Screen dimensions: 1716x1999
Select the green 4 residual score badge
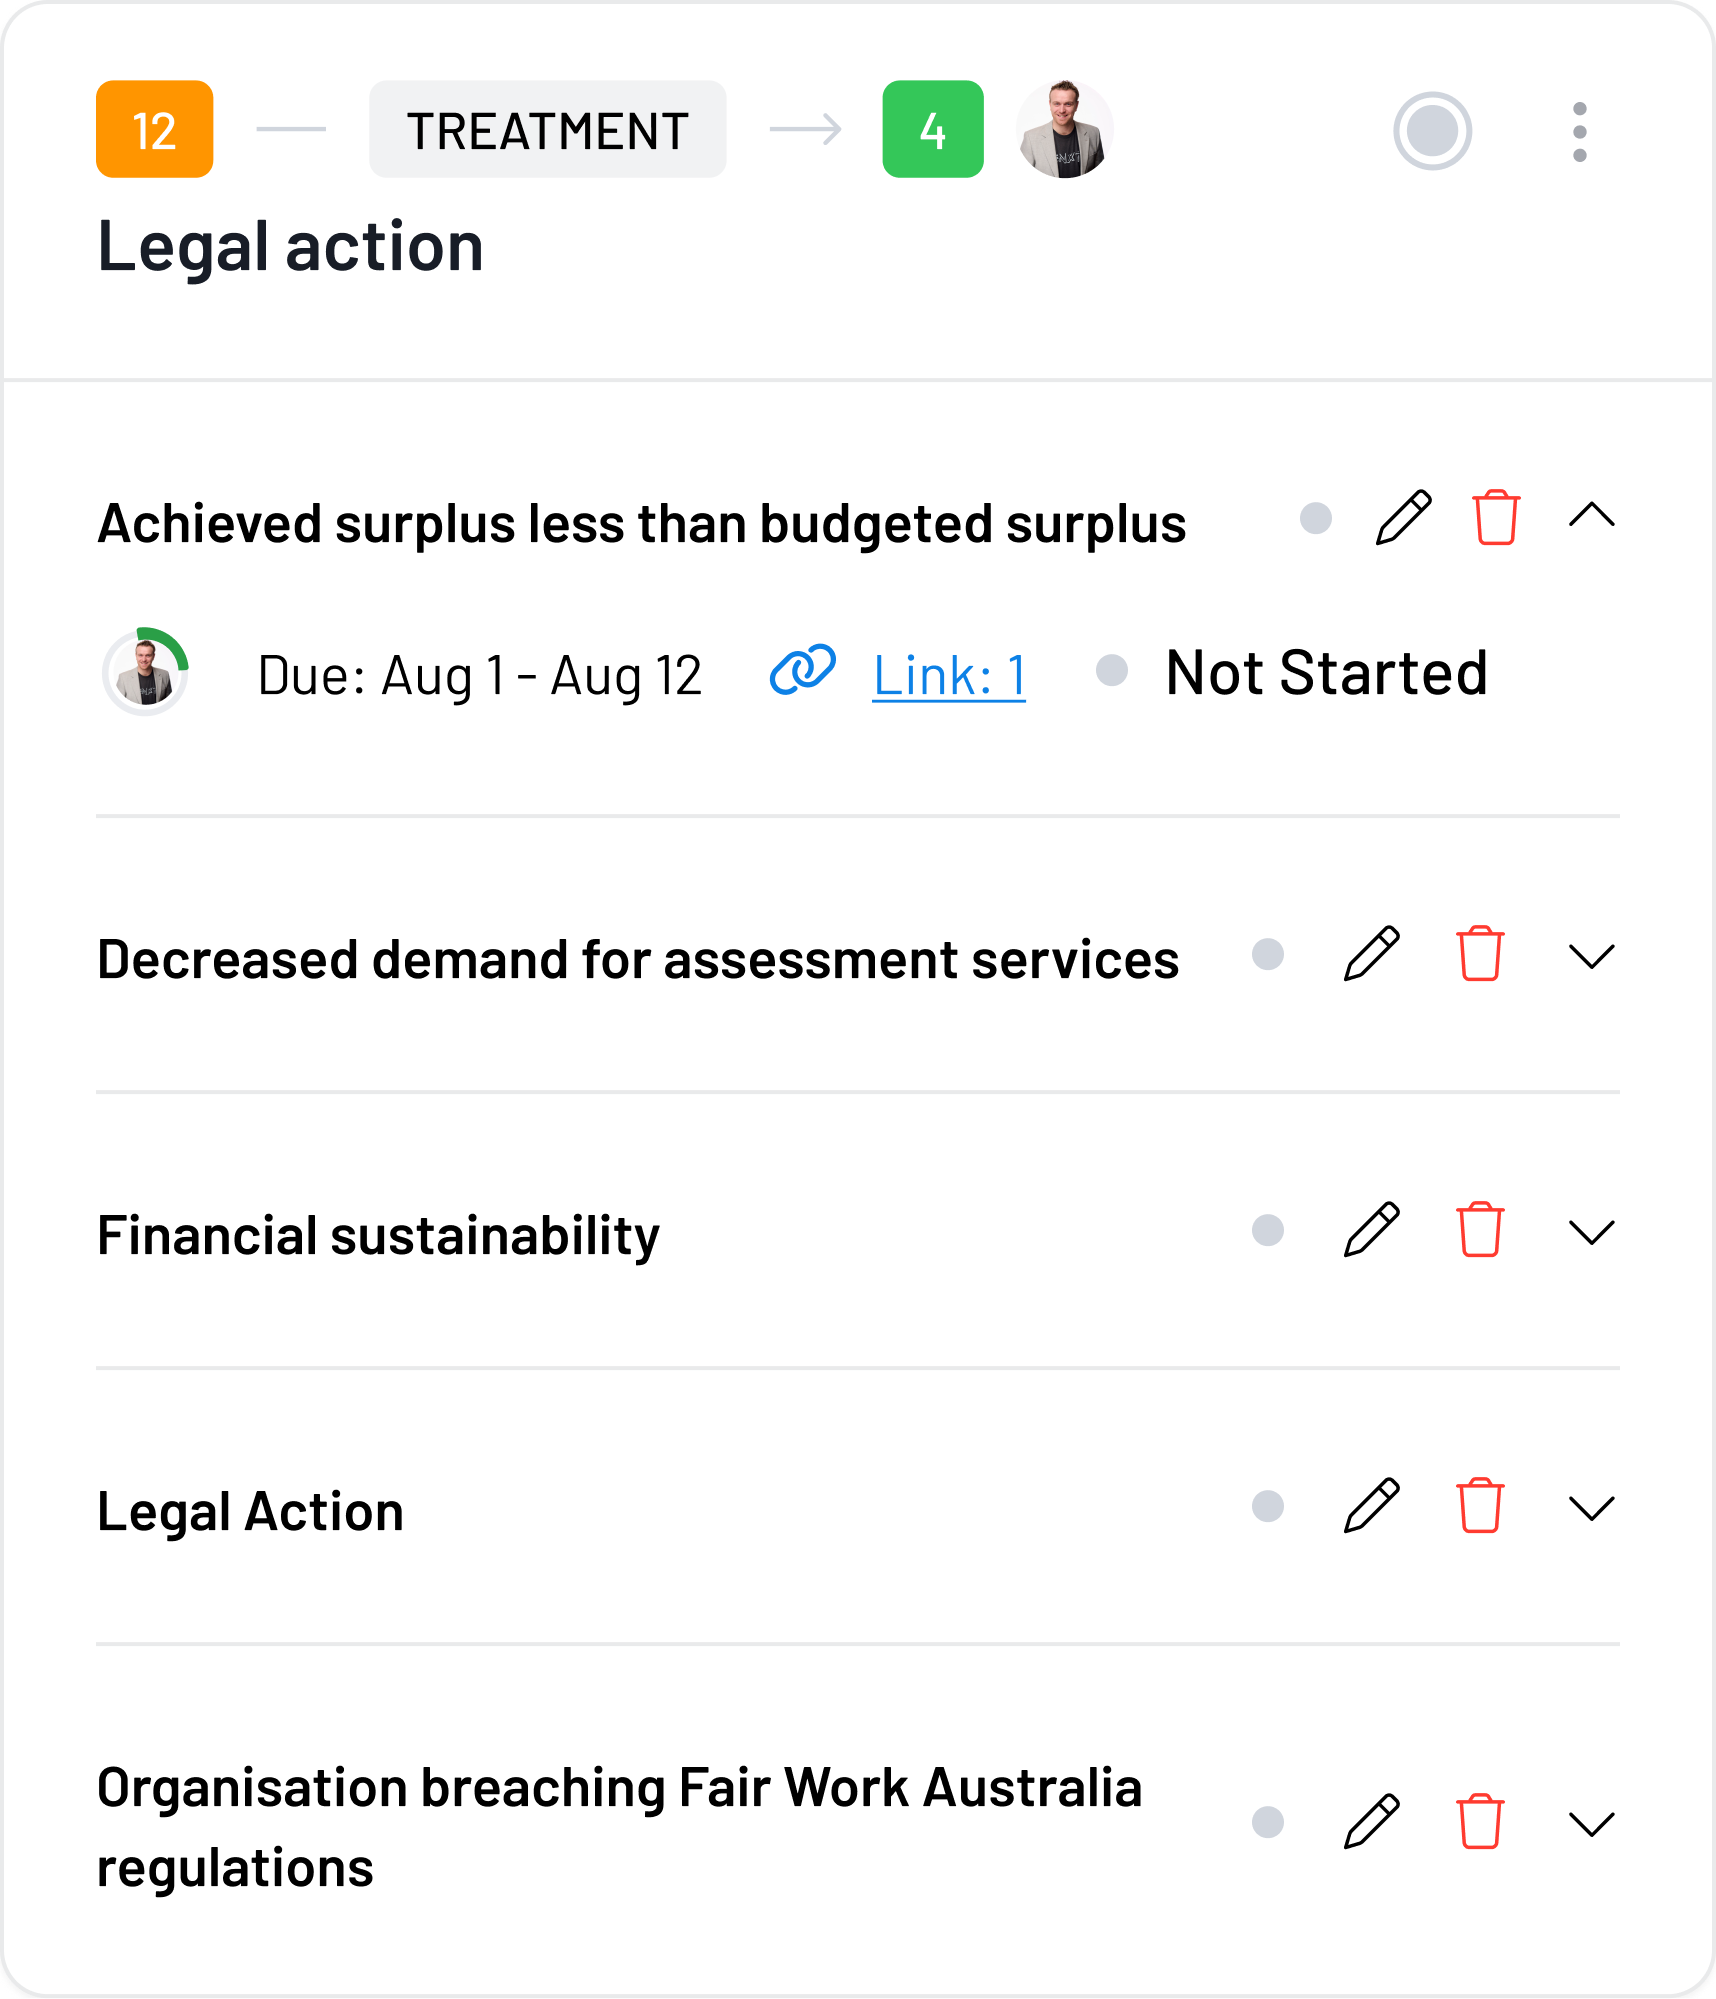932,130
